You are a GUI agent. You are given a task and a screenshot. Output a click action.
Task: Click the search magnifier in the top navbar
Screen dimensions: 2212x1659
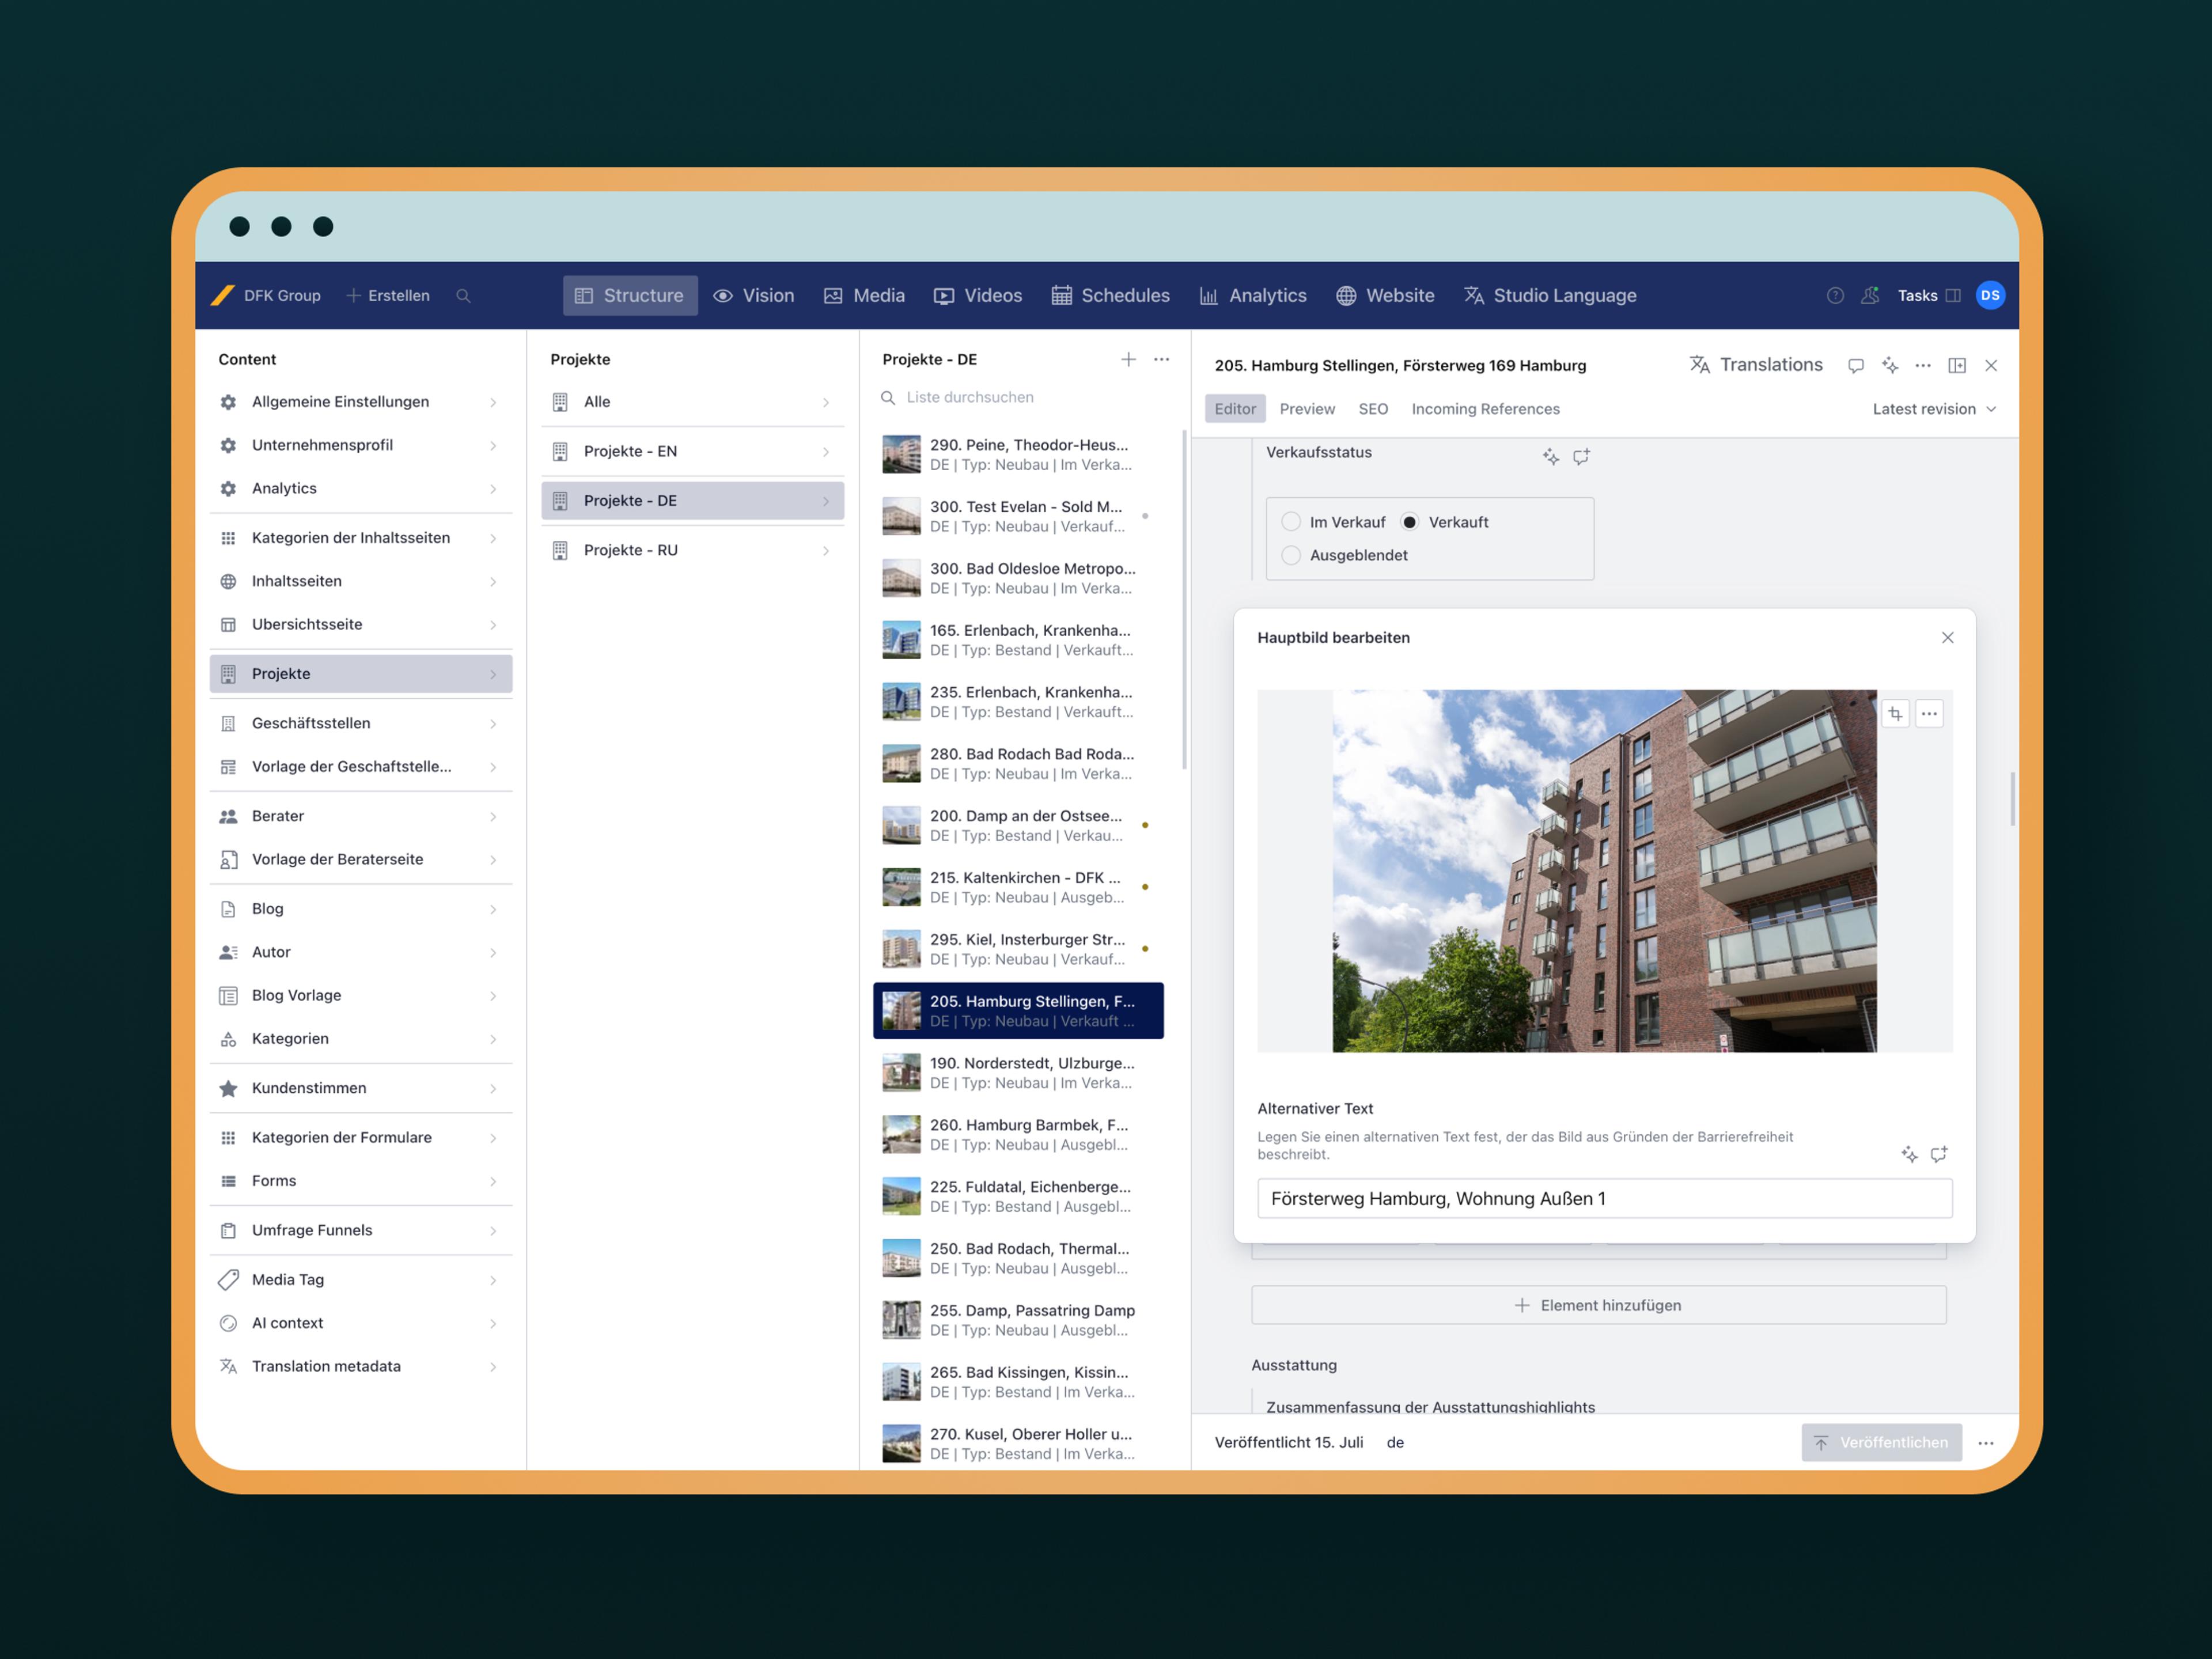click(463, 296)
